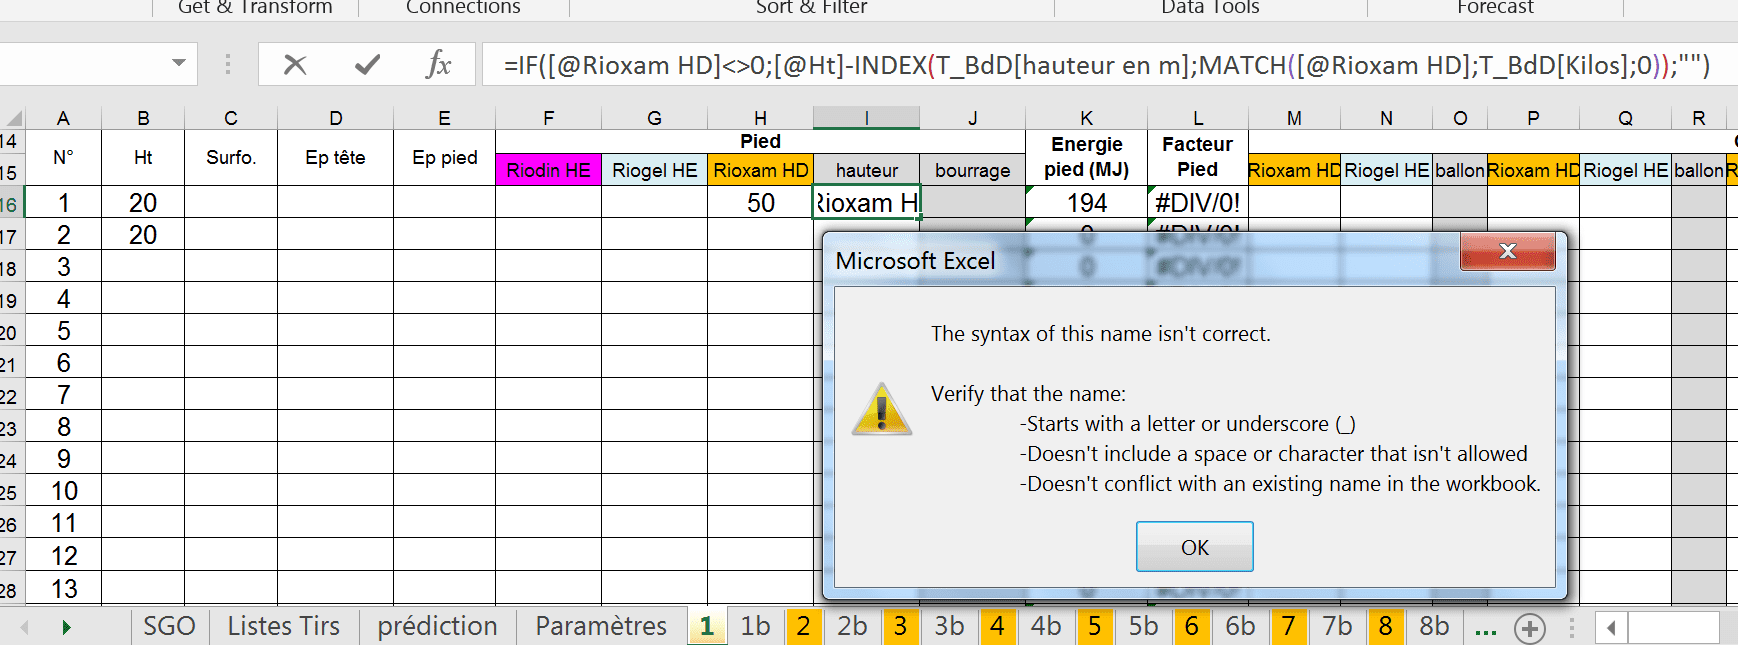Screen dimensions: 1738x645
Task: Click the cancel (X) formula entry icon
Action: point(294,65)
